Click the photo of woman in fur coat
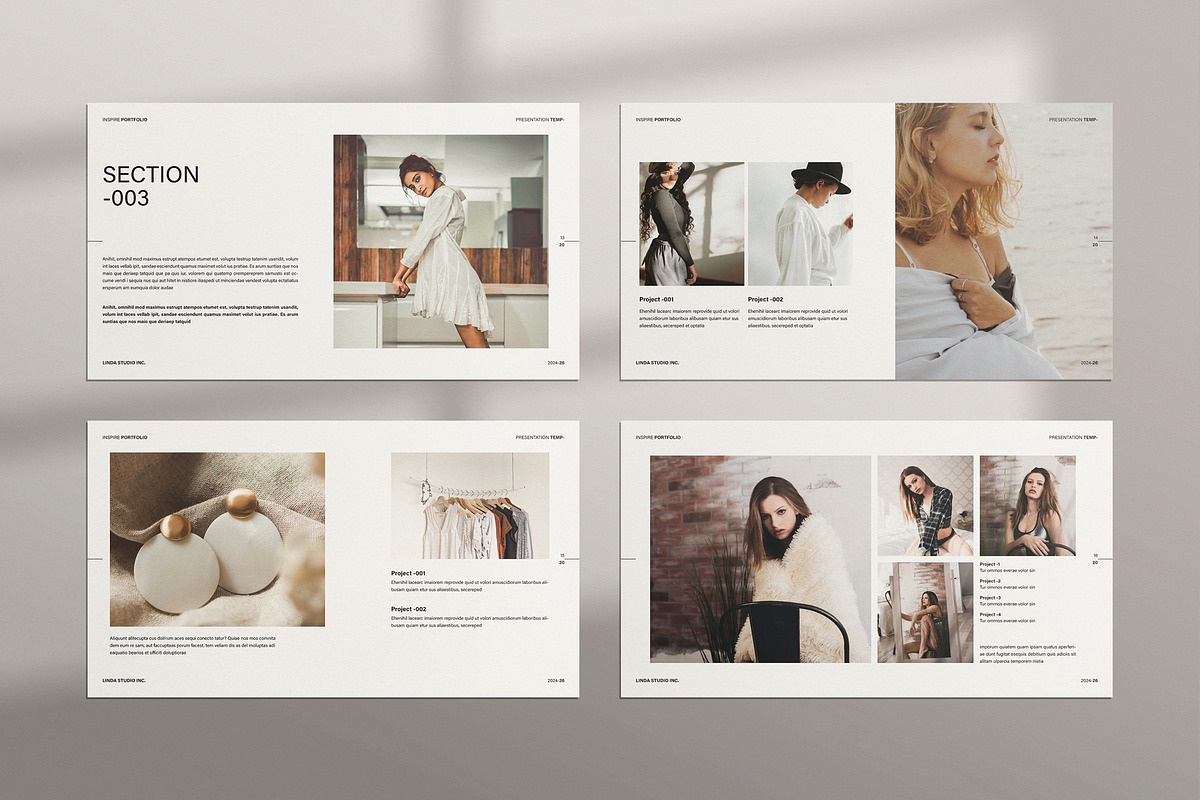Viewport: 1200px width, 800px height. tap(760, 559)
